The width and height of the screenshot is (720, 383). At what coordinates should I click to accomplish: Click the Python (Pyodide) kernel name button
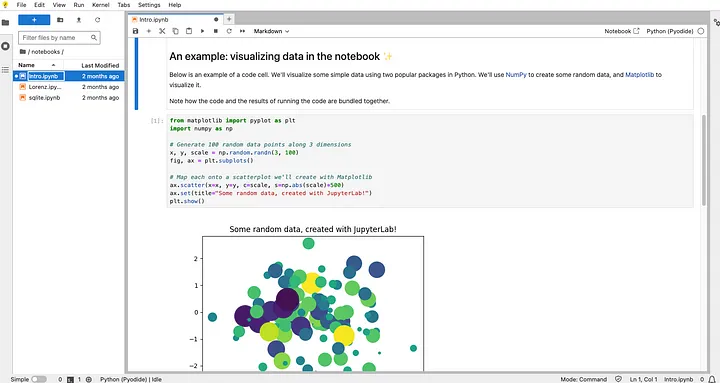tap(670, 31)
